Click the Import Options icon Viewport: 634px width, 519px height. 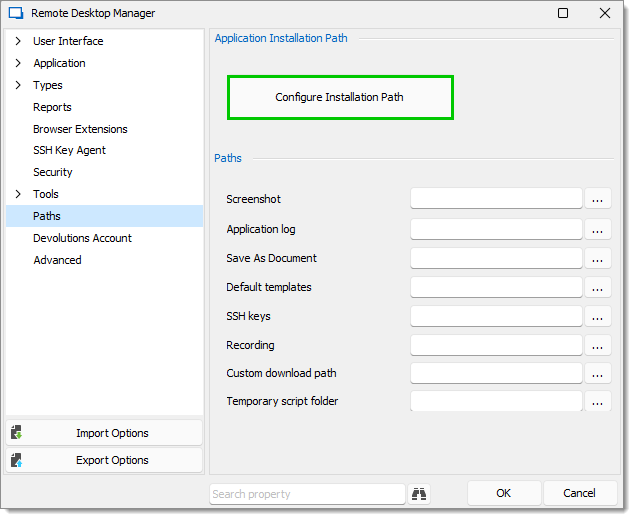(x=17, y=432)
